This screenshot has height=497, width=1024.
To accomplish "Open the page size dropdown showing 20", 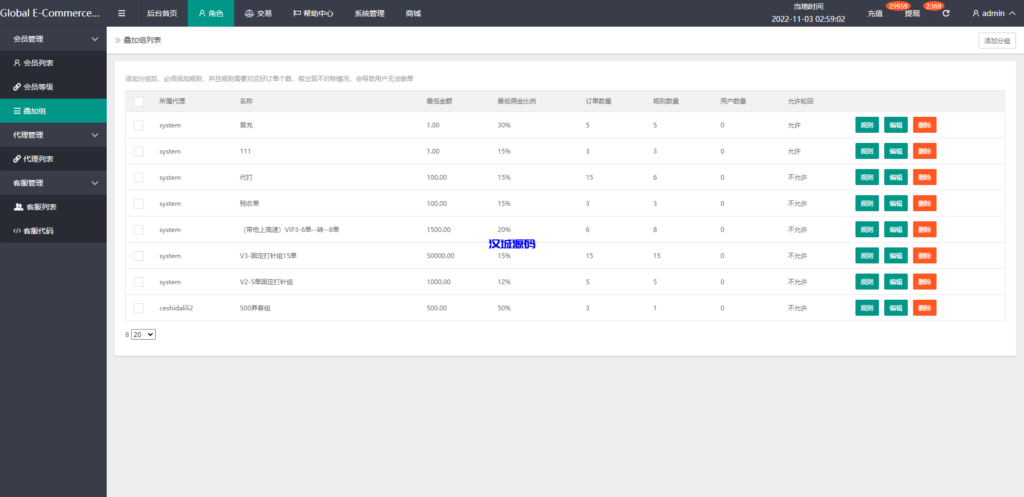I will tap(144, 334).
